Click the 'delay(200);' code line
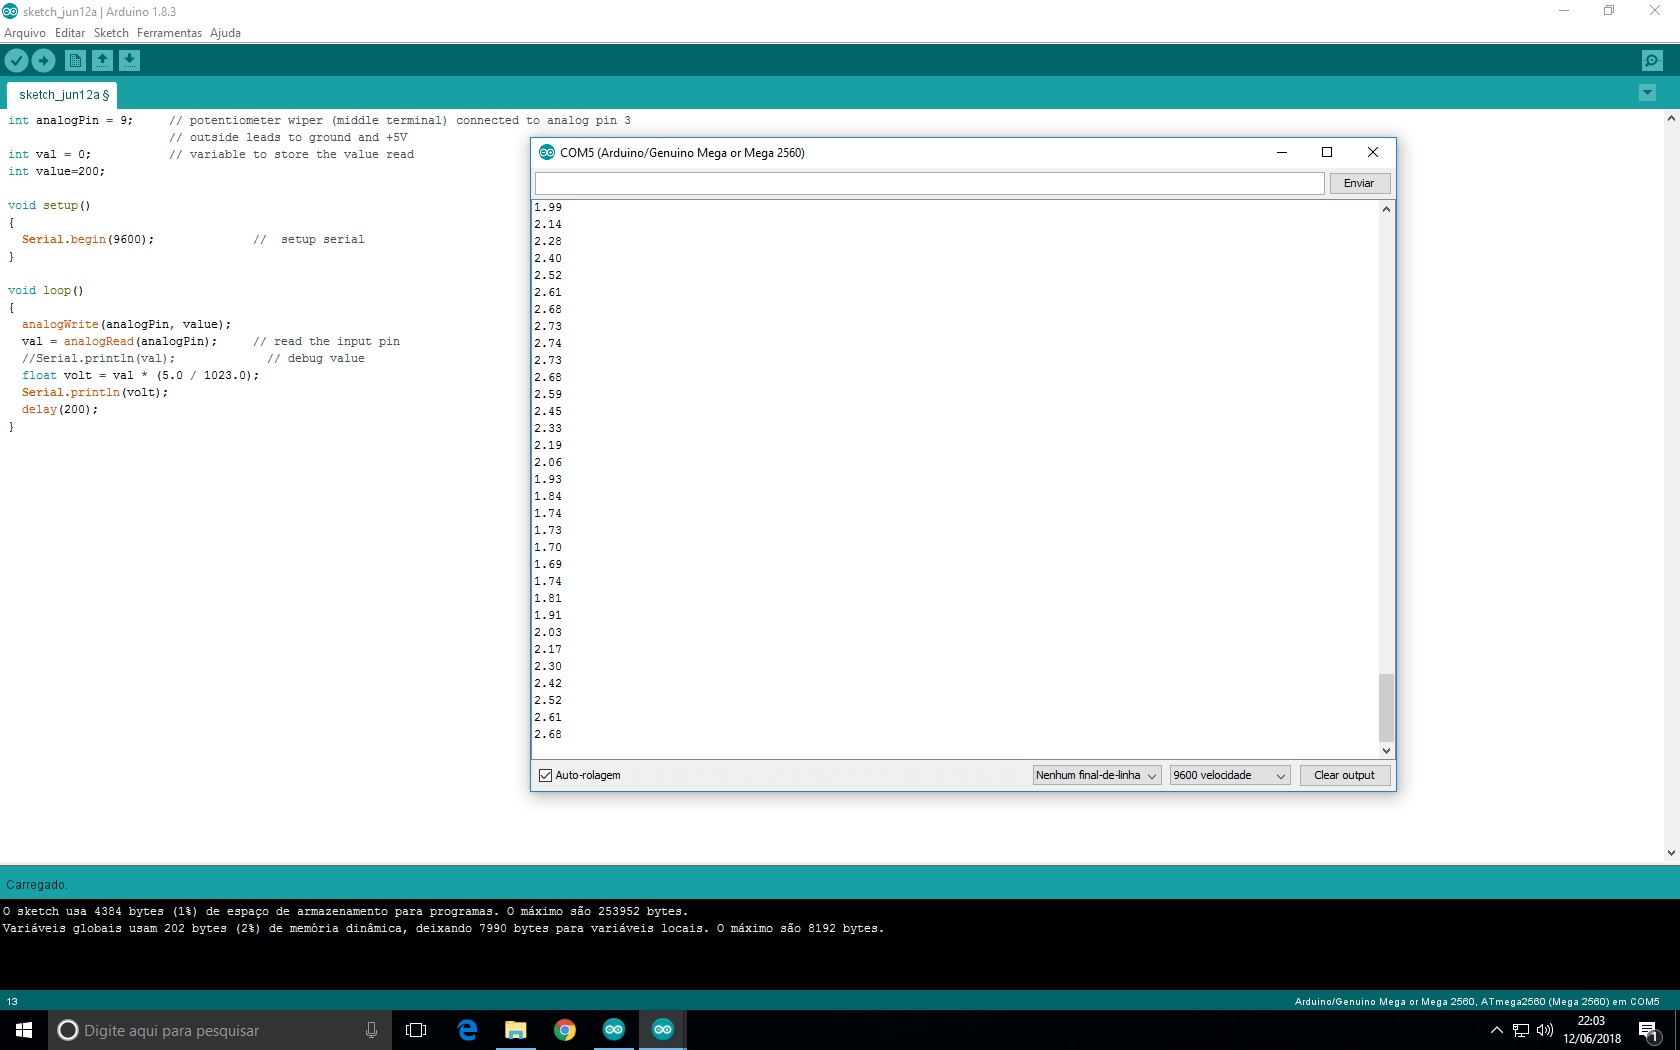The image size is (1680, 1050). point(60,409)
